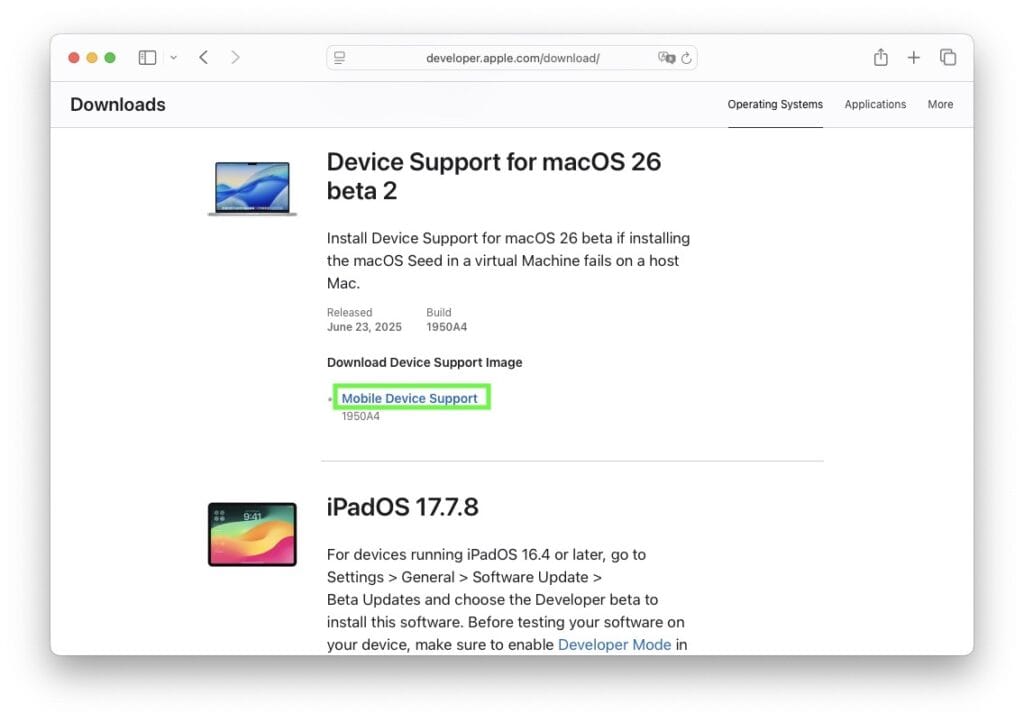
Task: Click the Downloads page heading
Action: pos(118,104)
